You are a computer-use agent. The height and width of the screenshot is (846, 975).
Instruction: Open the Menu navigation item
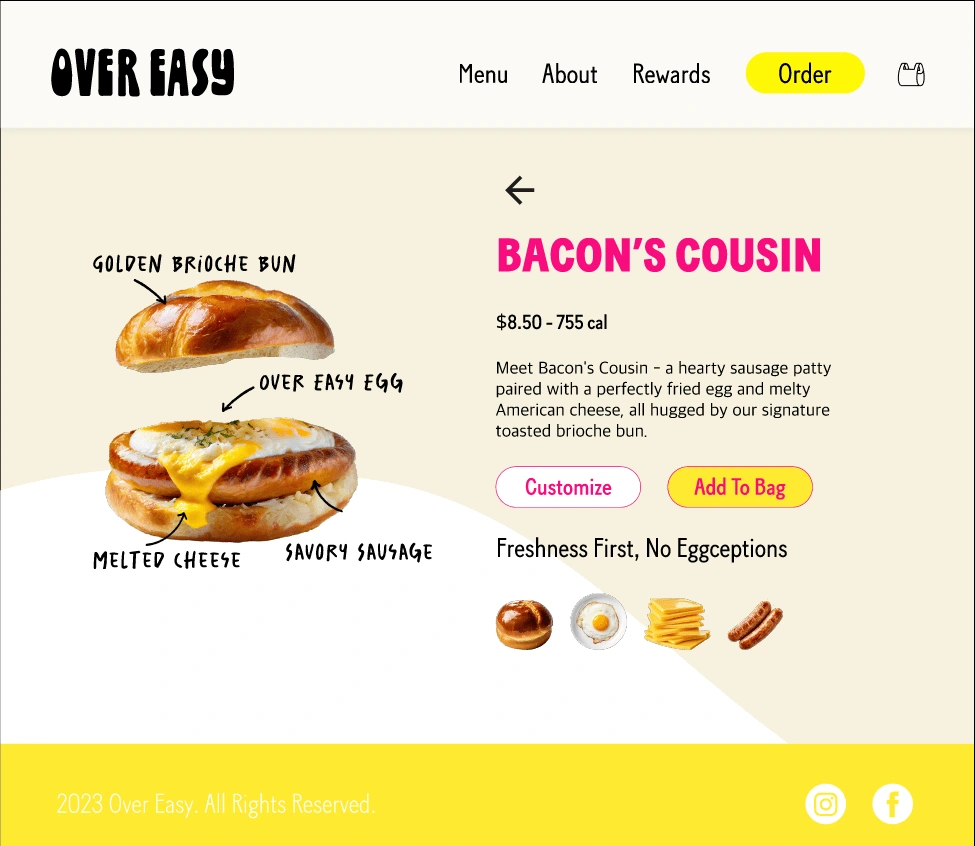pyautogui.click(x=483, y=74)
